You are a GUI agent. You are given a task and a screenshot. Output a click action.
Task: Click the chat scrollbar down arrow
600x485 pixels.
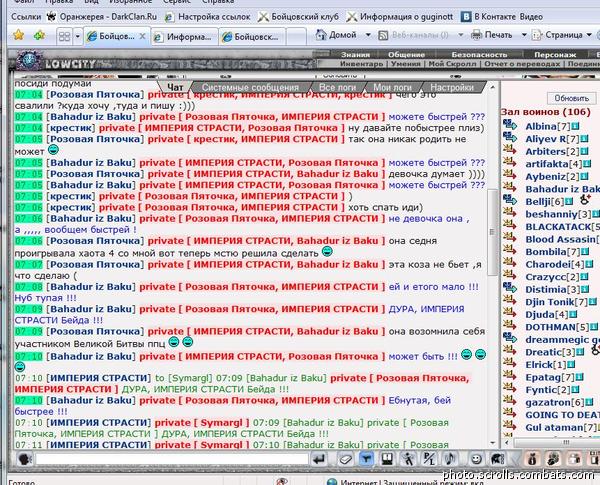pos(492,443)
